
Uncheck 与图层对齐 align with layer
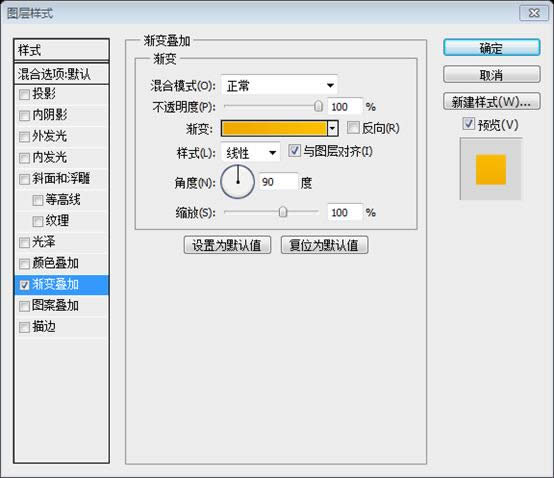click(294, 151)
